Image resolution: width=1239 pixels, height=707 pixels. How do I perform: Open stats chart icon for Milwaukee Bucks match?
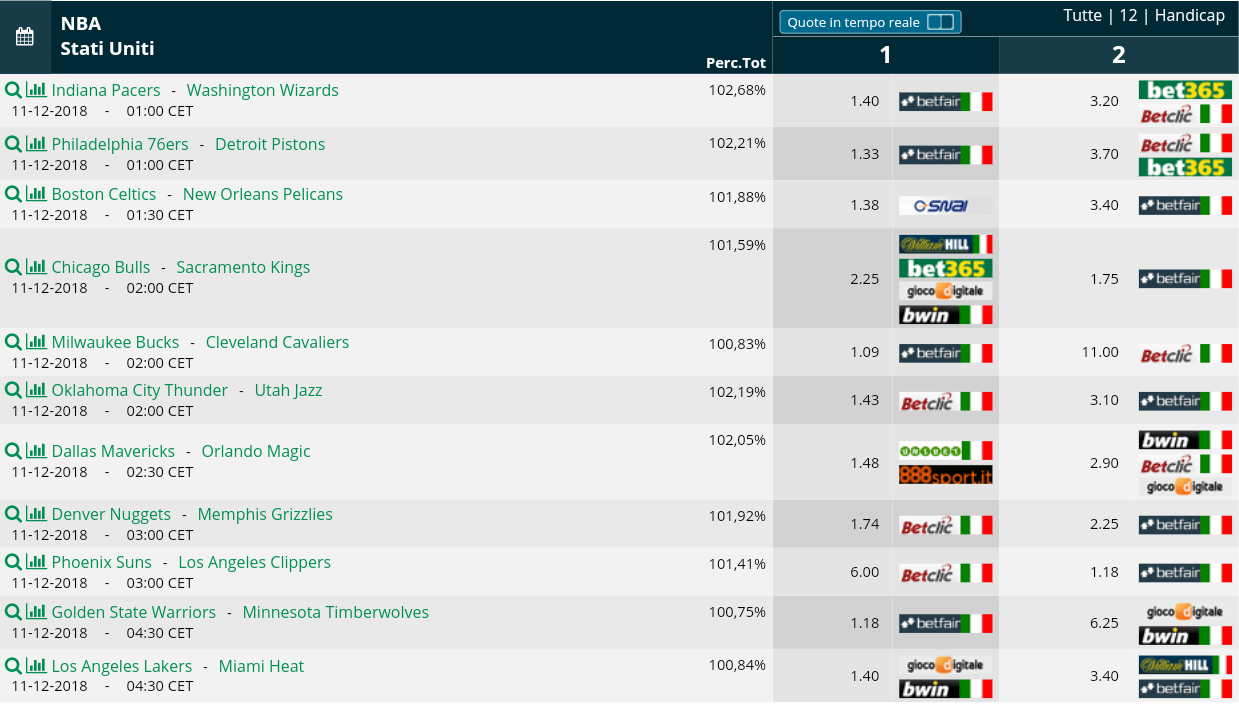coord(36,342)
